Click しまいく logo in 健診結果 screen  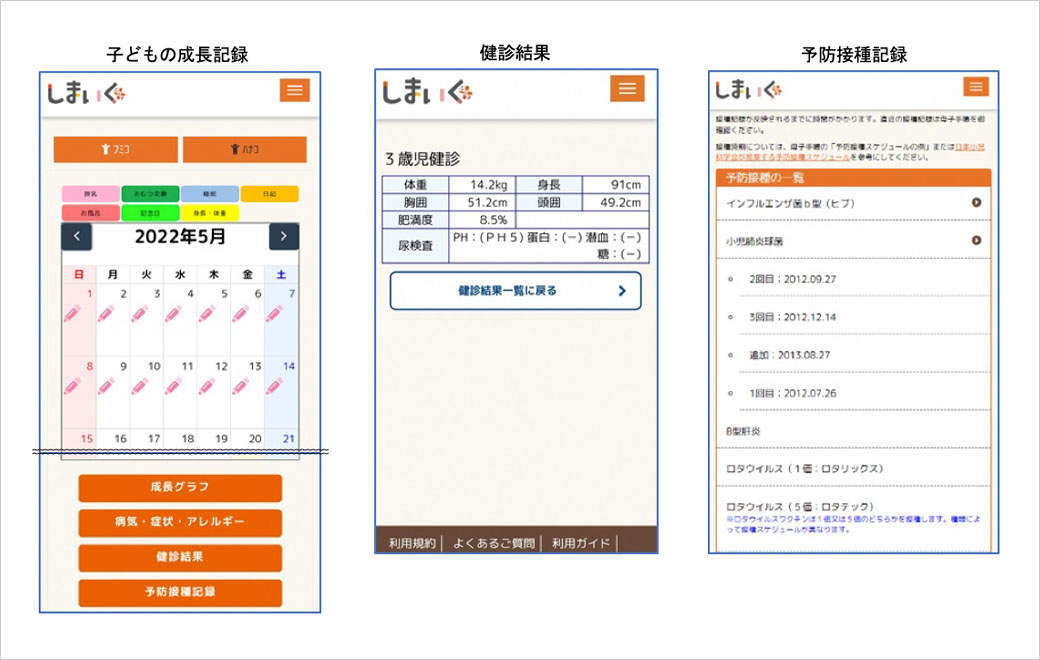(427, 92)
